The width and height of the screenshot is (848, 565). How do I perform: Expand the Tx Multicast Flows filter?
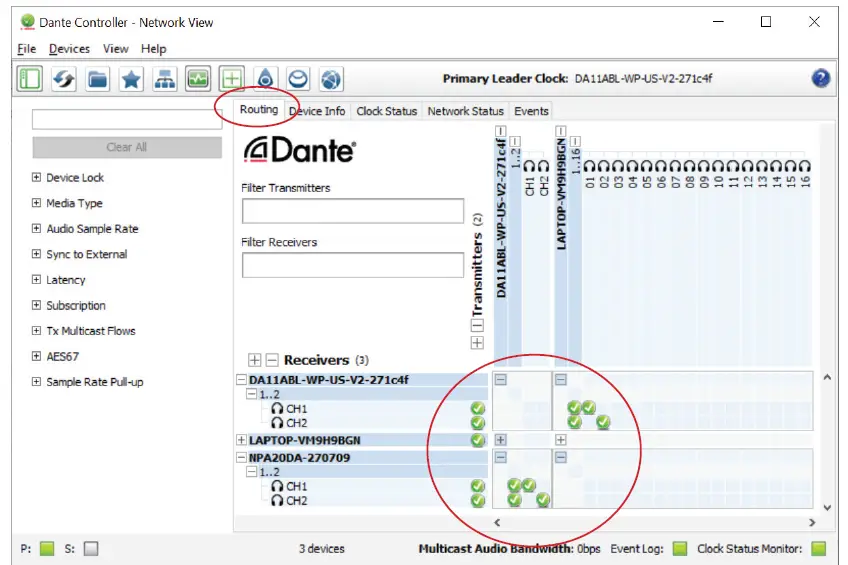tap(36, 330)
